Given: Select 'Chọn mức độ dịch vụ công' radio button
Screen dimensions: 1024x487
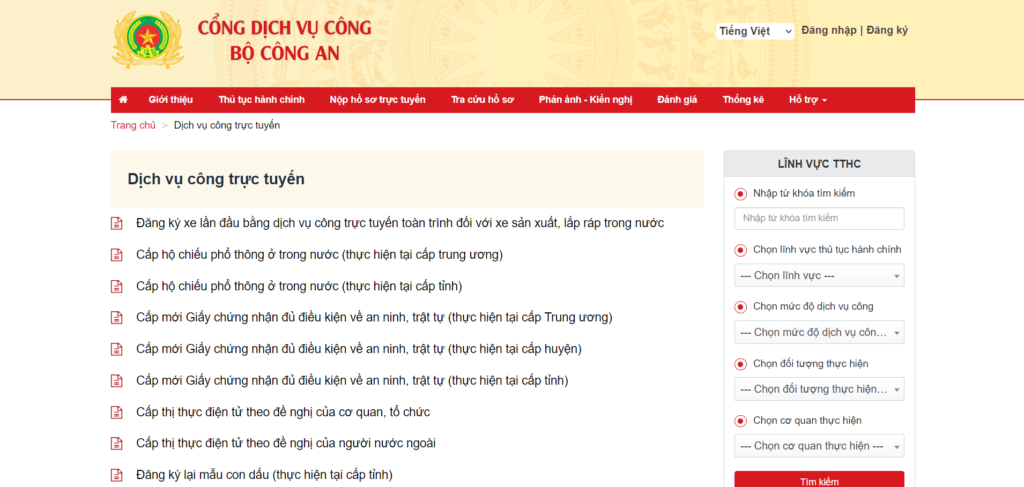Looking at the screenshot, I should click(741, 307).
